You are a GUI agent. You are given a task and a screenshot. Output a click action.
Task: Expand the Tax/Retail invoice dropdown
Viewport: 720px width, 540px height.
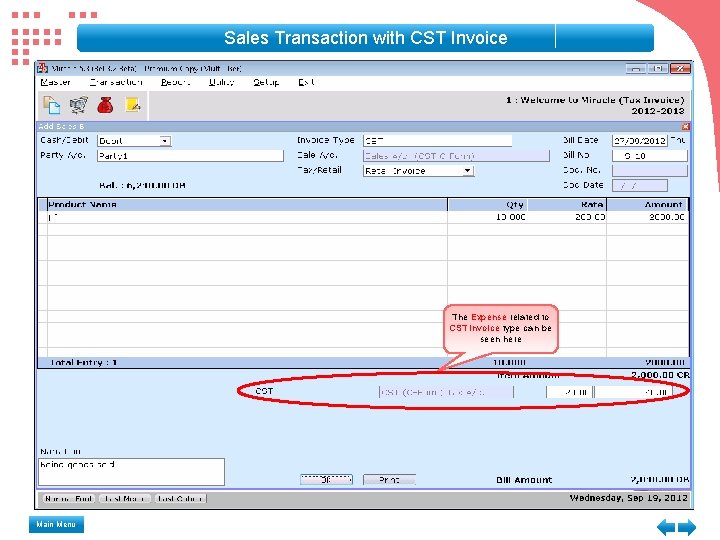[x=467, y=171]
